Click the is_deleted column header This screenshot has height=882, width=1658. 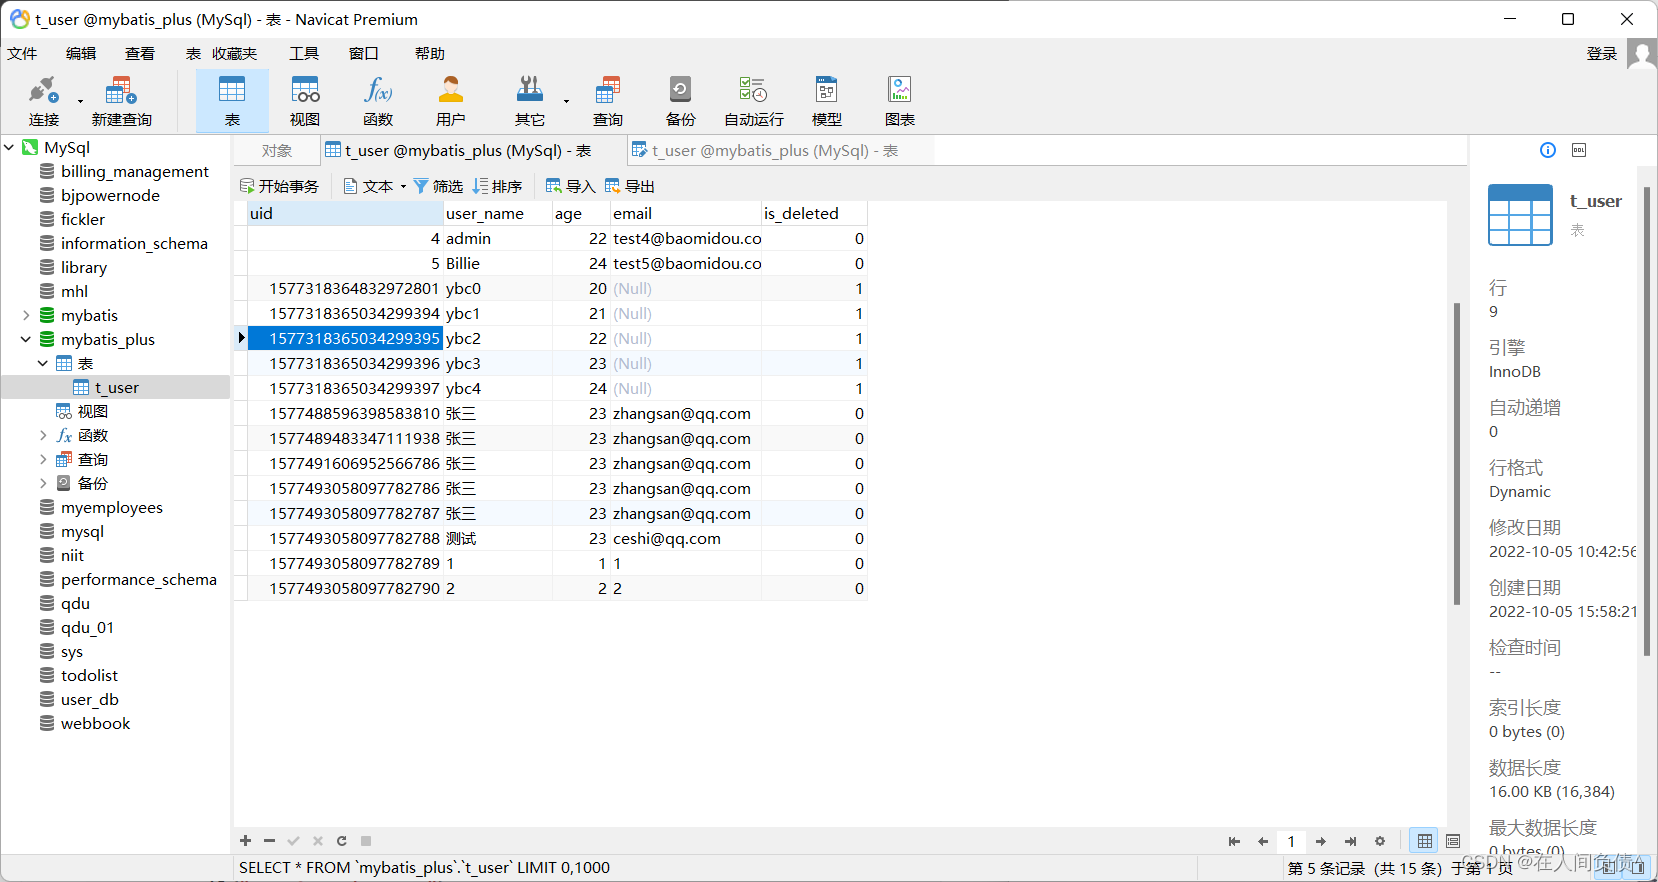[814, 213]
